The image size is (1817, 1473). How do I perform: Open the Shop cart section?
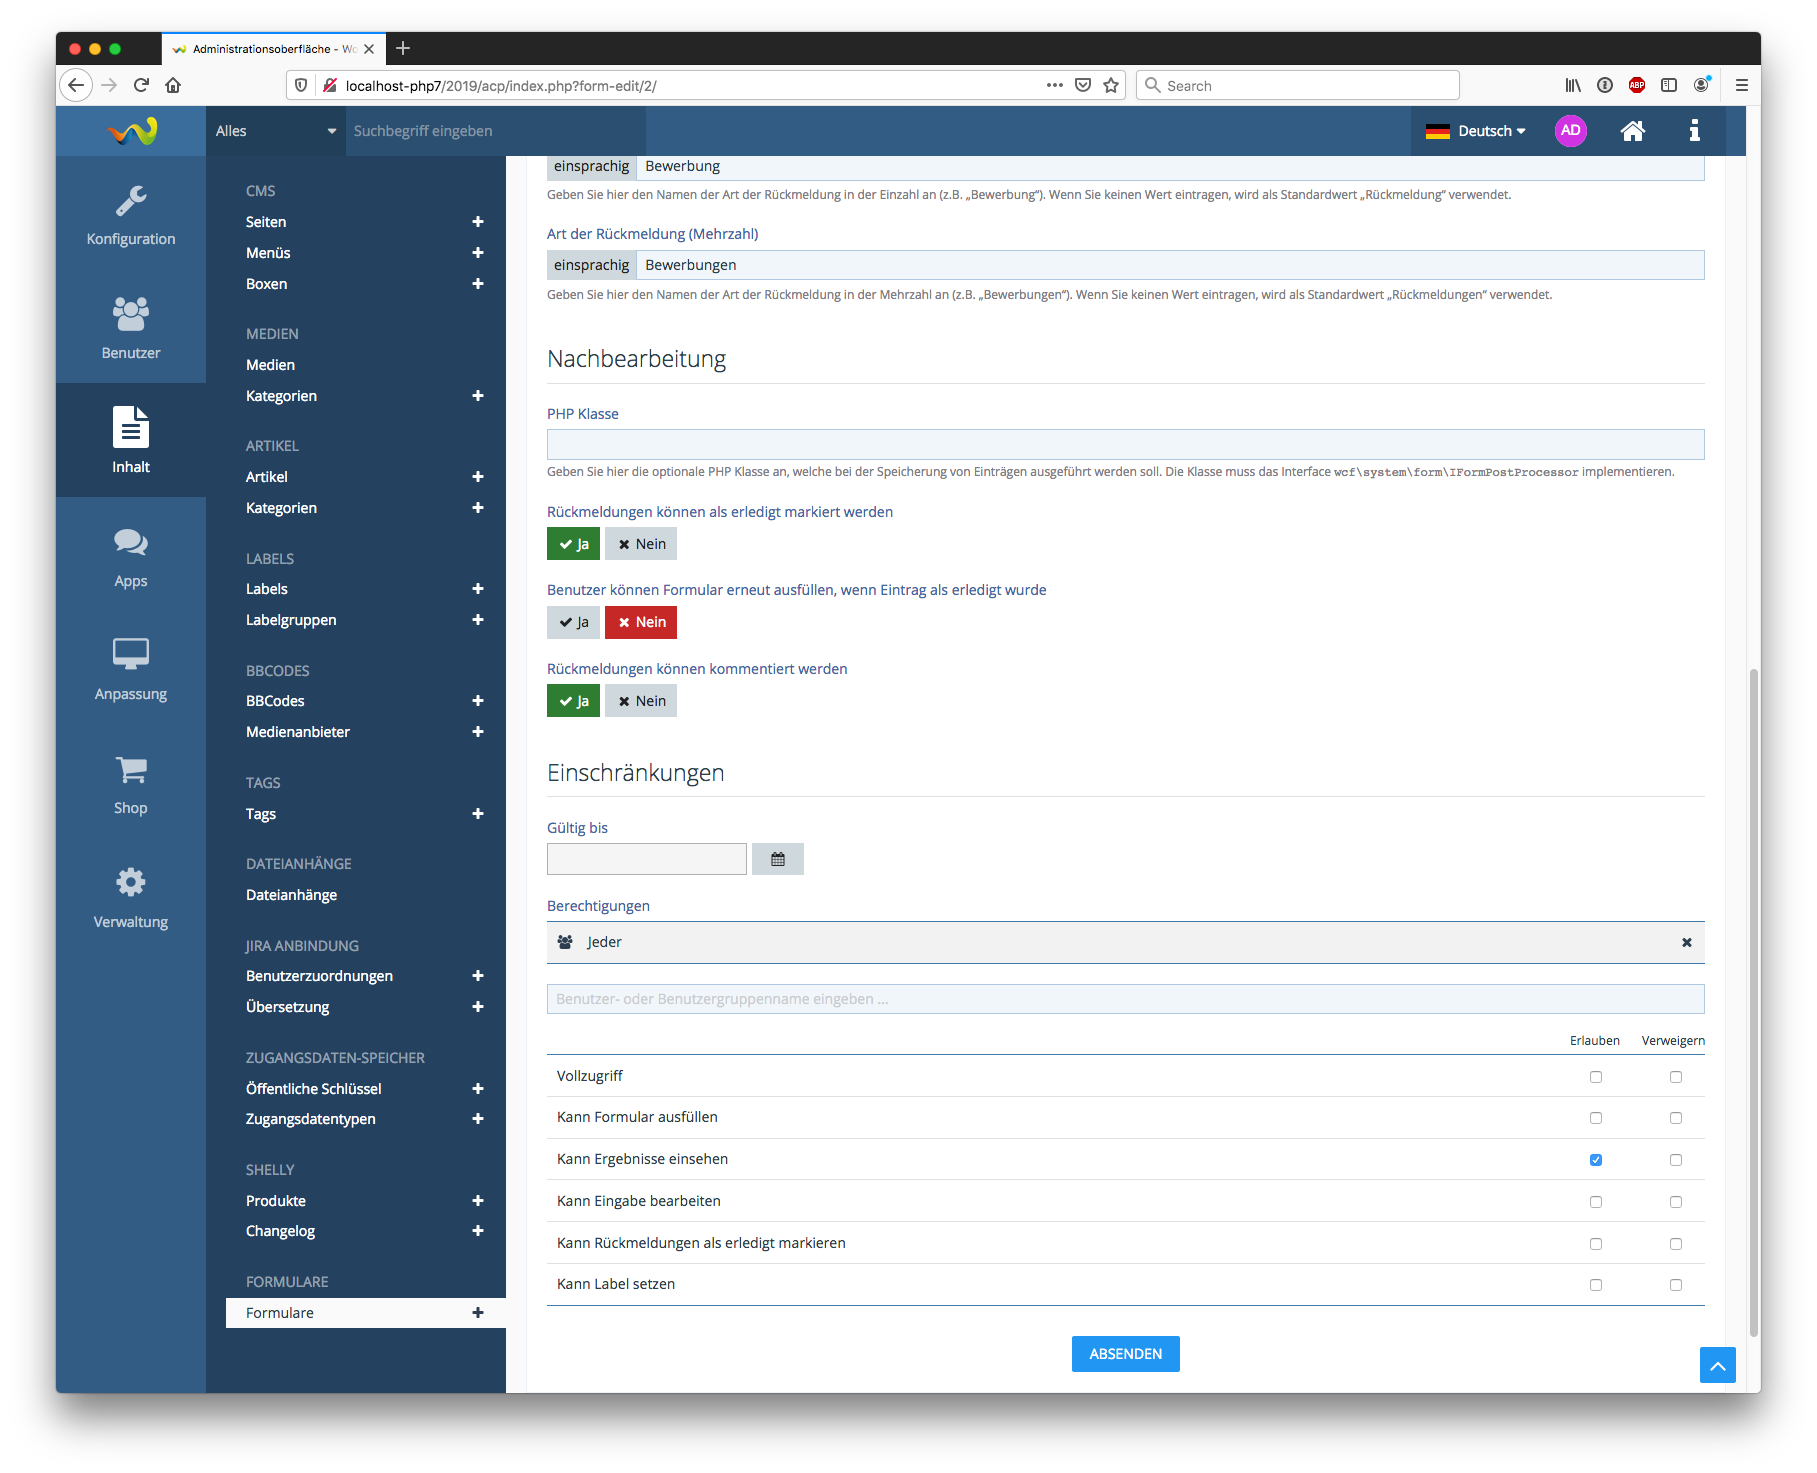[131, 784]
